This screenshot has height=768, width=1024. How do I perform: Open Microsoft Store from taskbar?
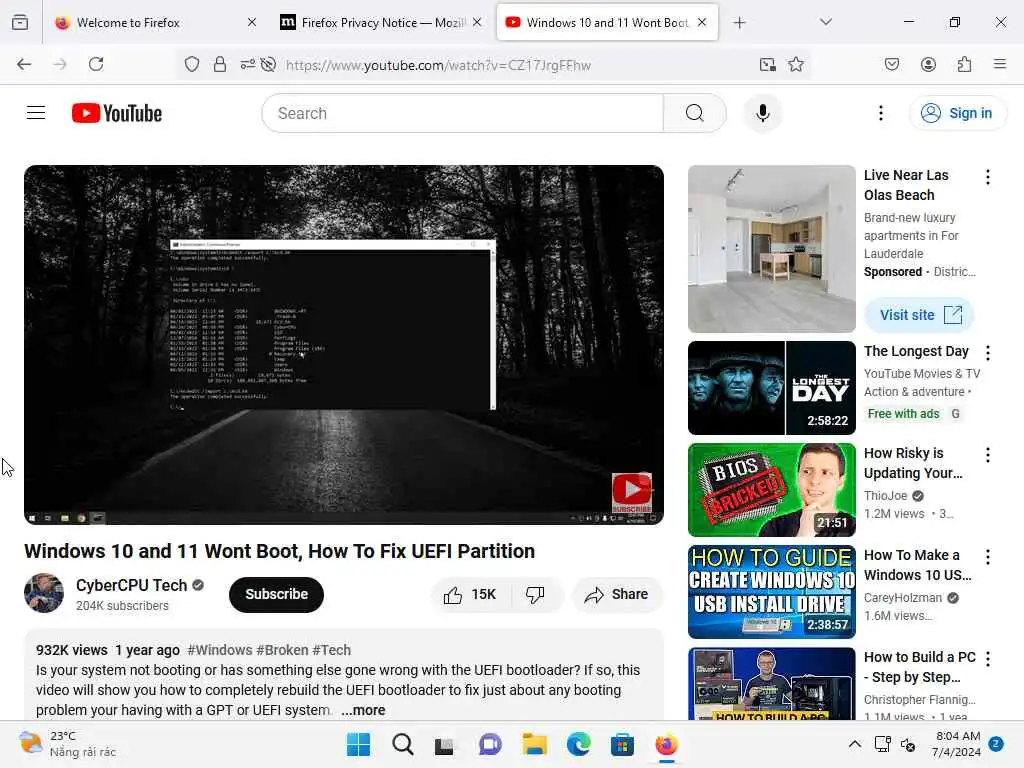click(x=622, y=744)
